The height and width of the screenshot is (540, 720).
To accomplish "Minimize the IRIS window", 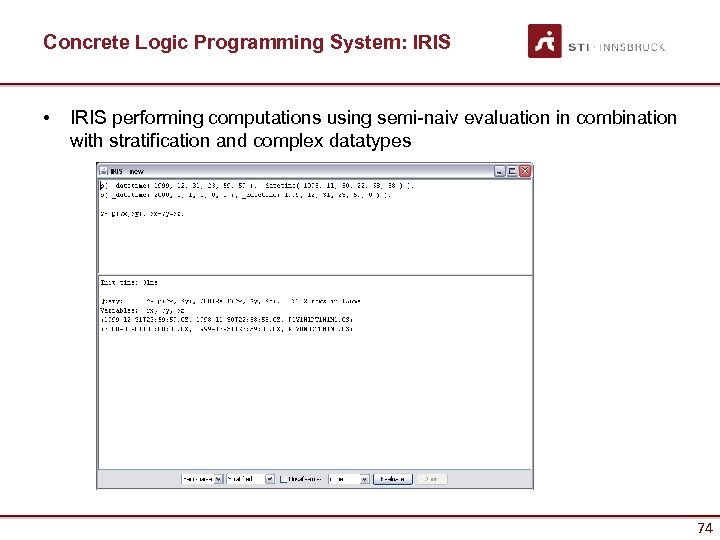I will coord(500,171).
